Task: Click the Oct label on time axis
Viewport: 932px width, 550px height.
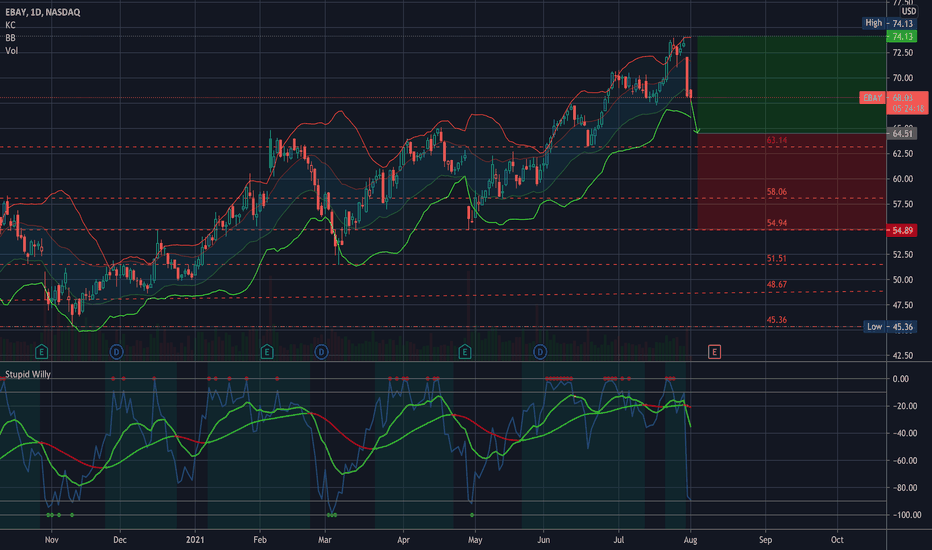Action: click(x=837, y=540)
